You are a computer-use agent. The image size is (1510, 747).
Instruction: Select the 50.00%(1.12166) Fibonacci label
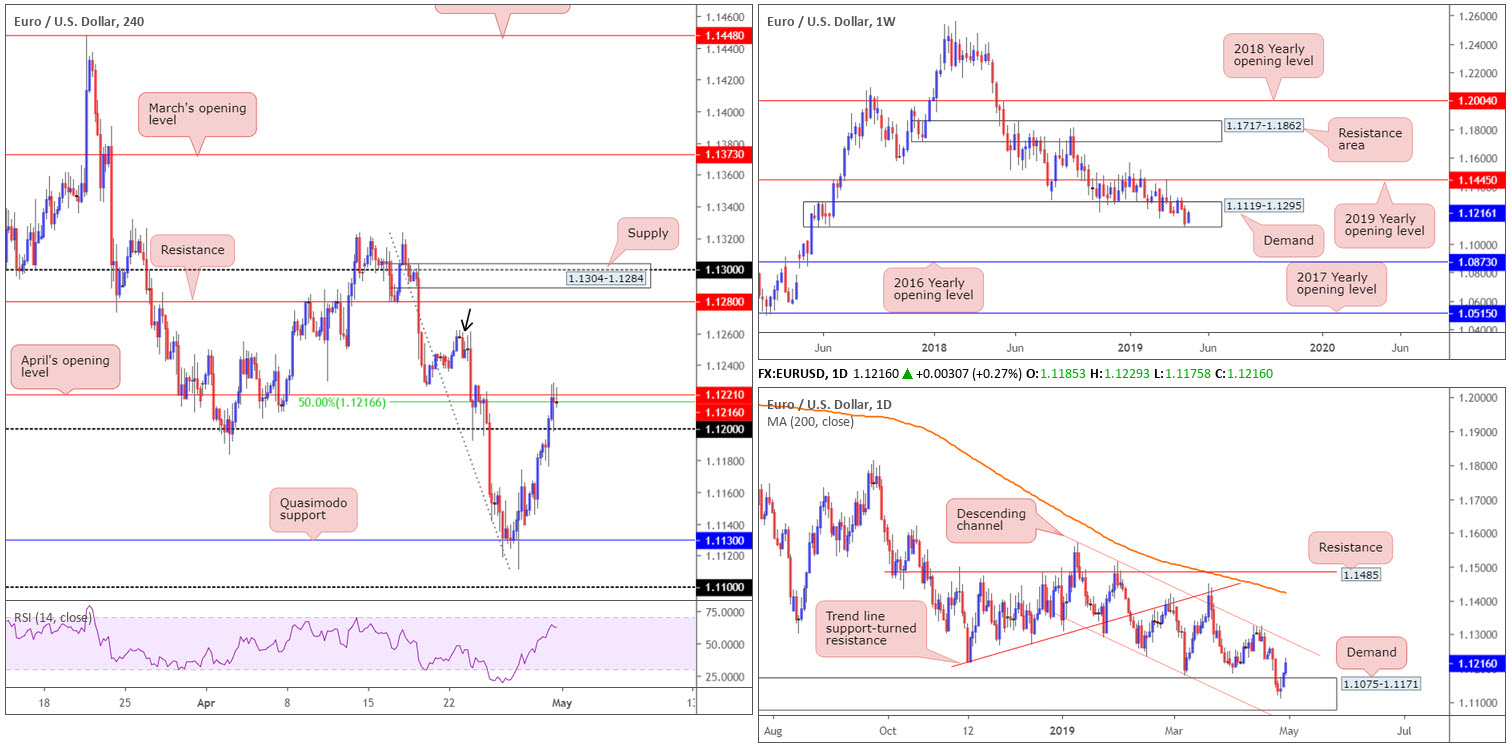[x=343, y=402]
